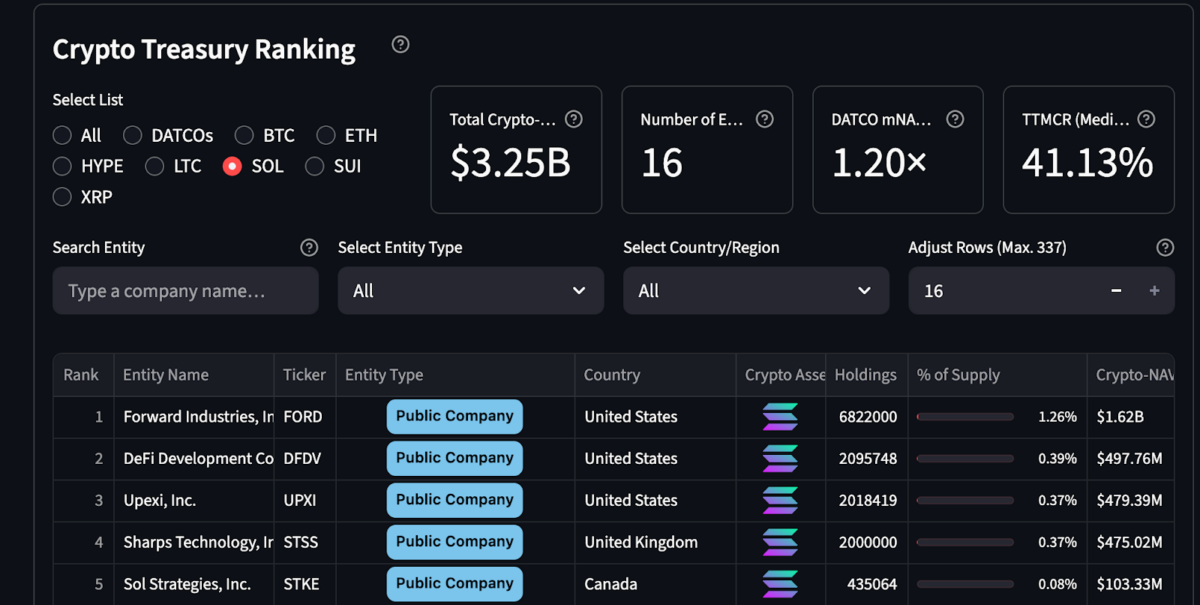
Task: Select the SOL radio button
Action: 232,166
